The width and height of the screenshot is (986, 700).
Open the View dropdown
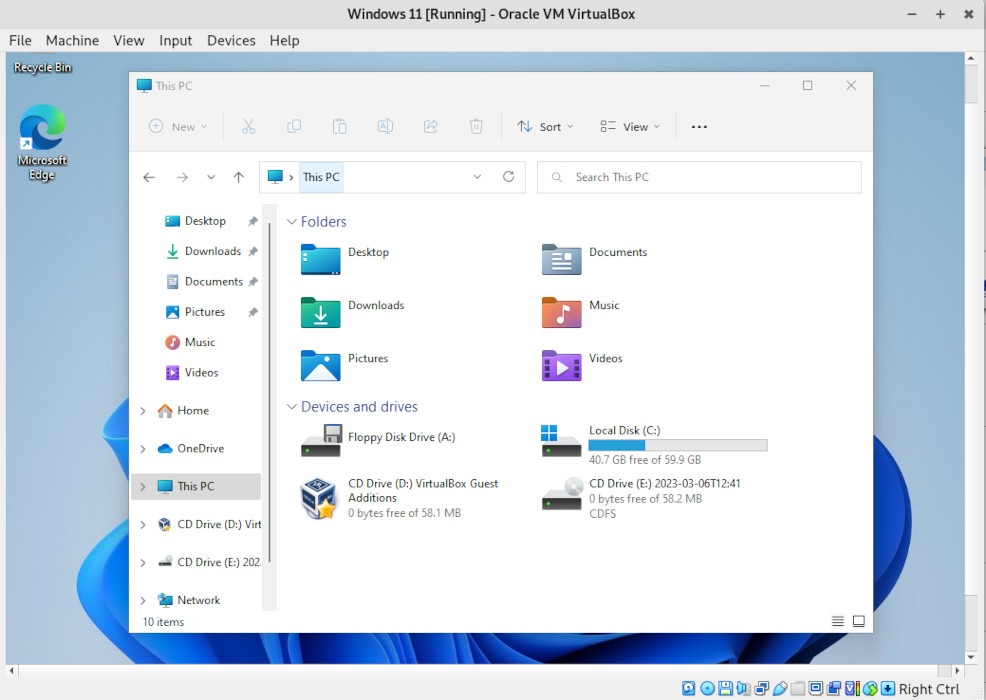click(x=629, y=126)
